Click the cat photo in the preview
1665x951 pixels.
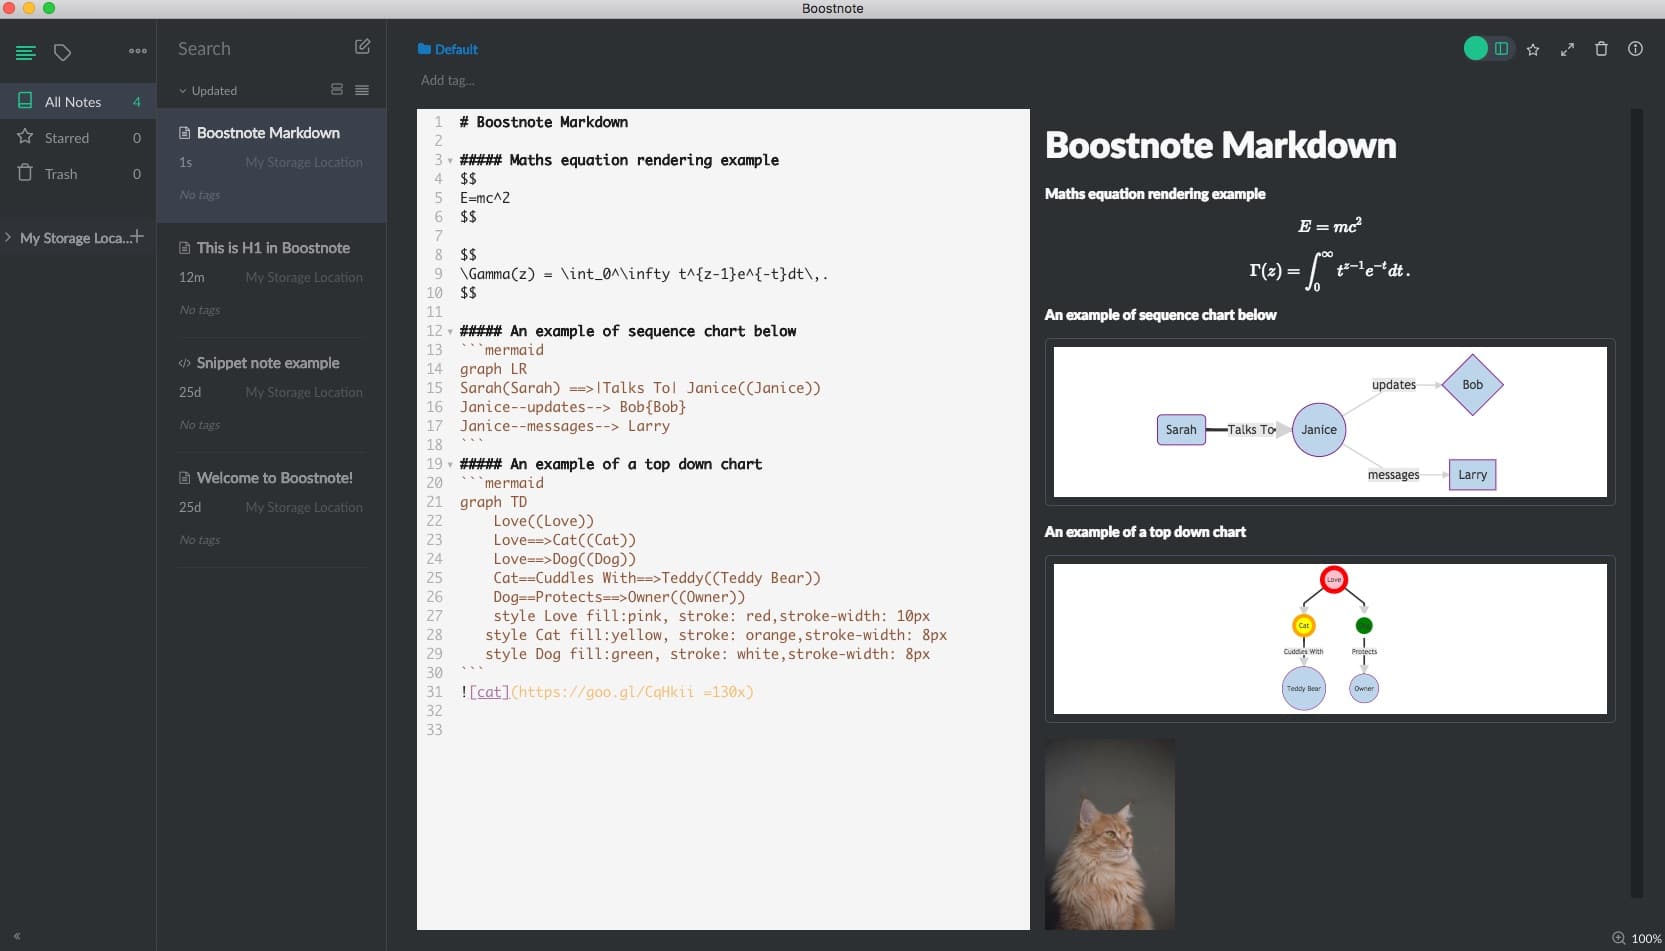pos(1110,834)
